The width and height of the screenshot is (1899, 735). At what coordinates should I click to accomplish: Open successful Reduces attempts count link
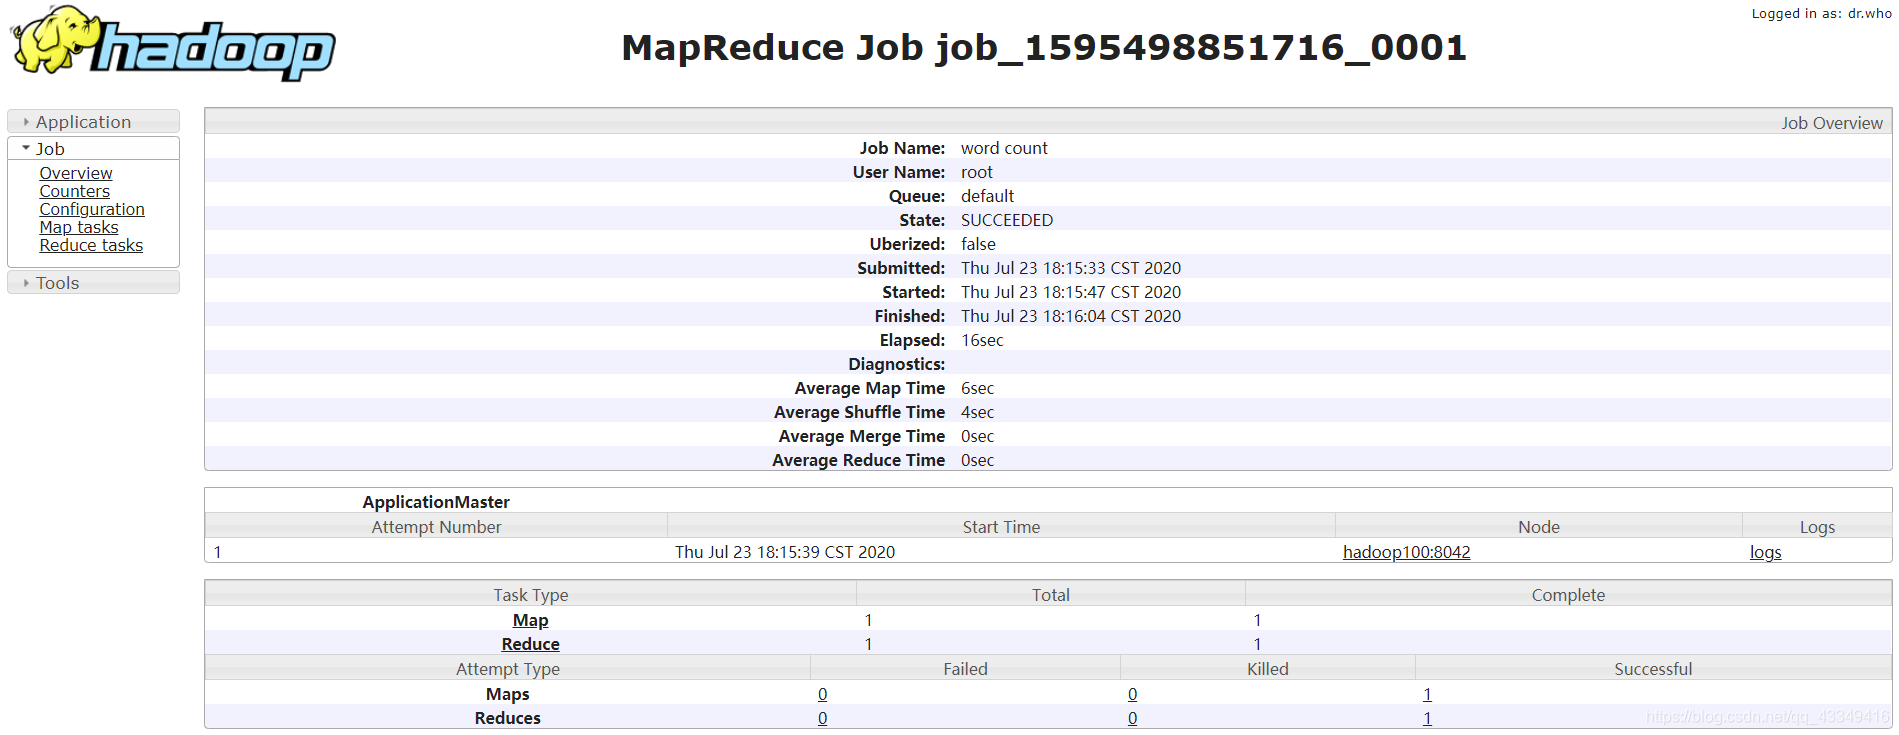1427,718
